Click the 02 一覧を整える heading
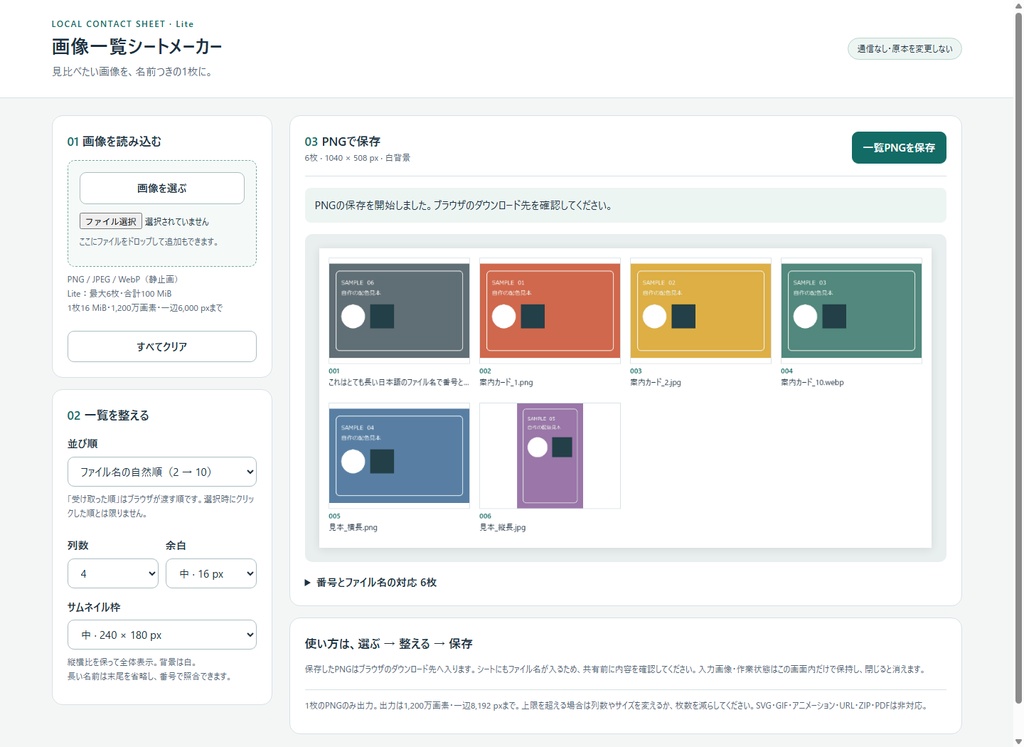 coord(108,416)
